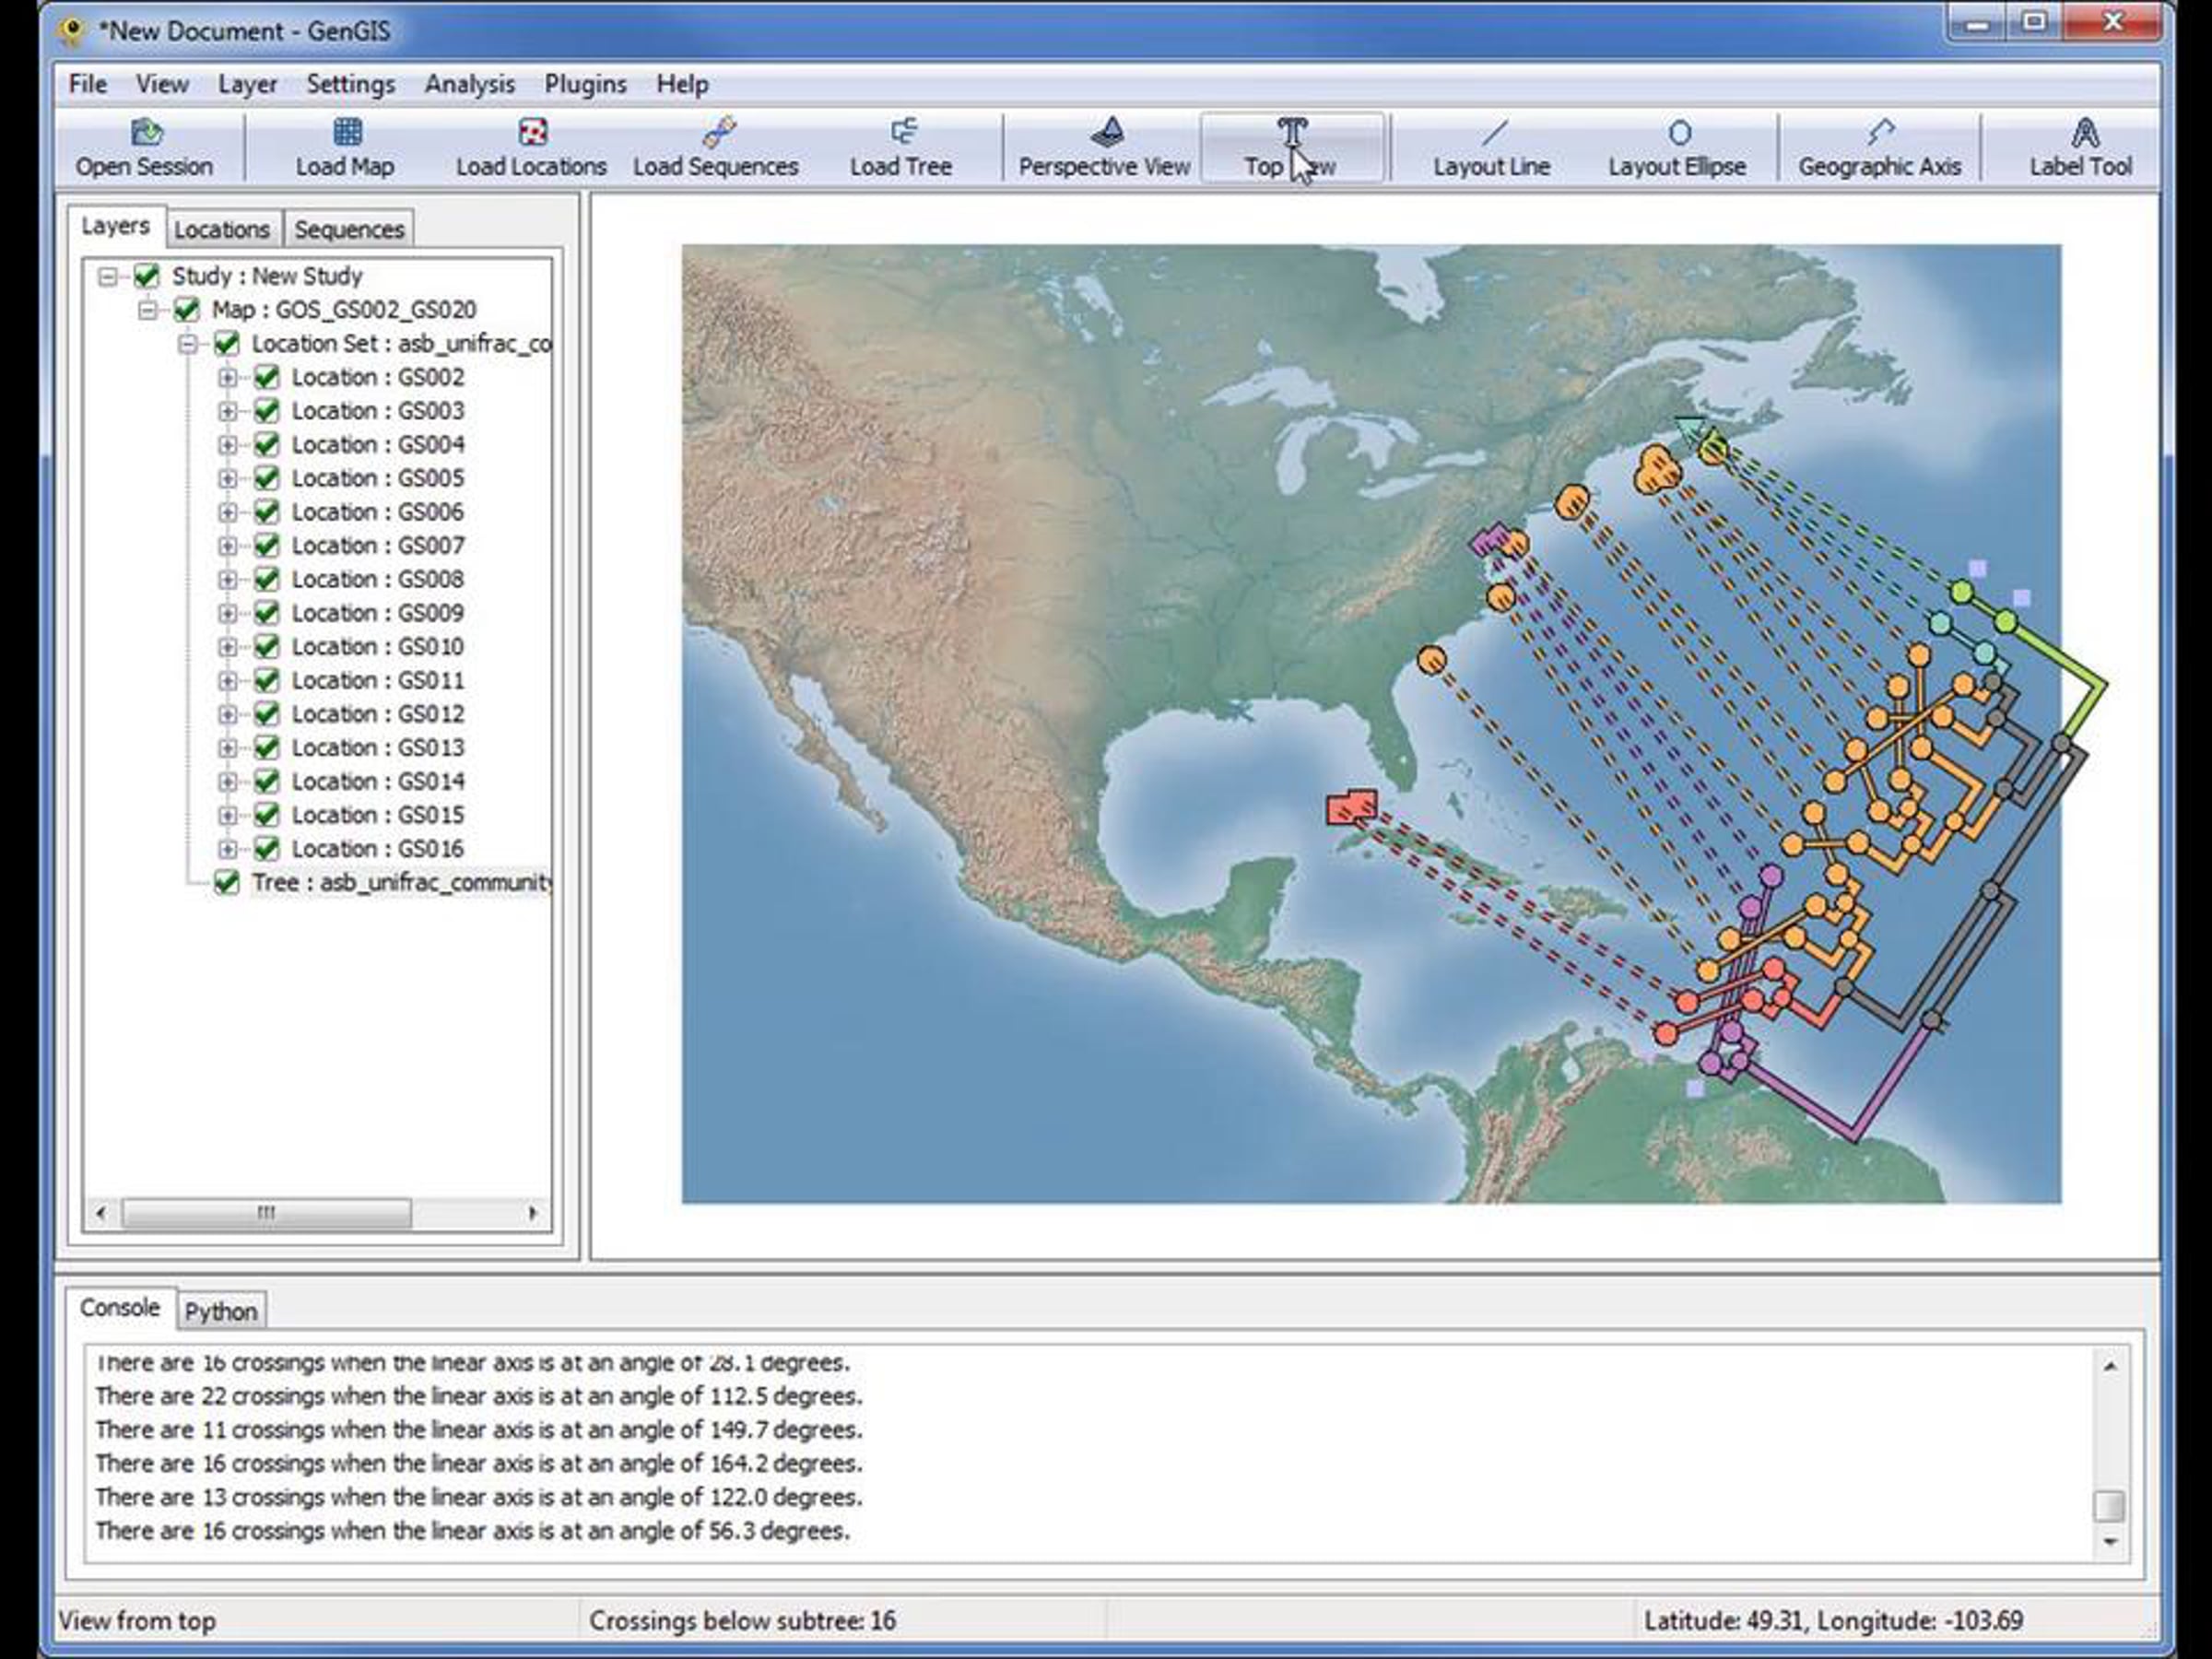Expand the Location GS002 tree node
2212x1659 pixels.
point(227,378)
